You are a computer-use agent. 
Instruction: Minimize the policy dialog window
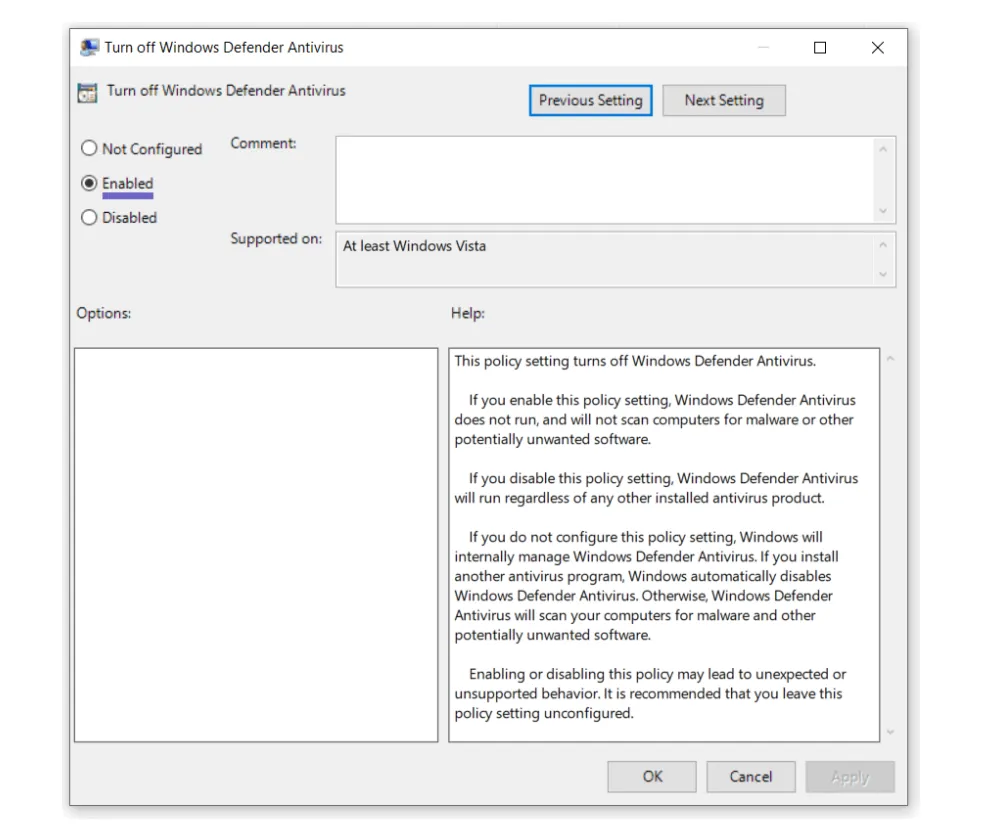(763, 48)
